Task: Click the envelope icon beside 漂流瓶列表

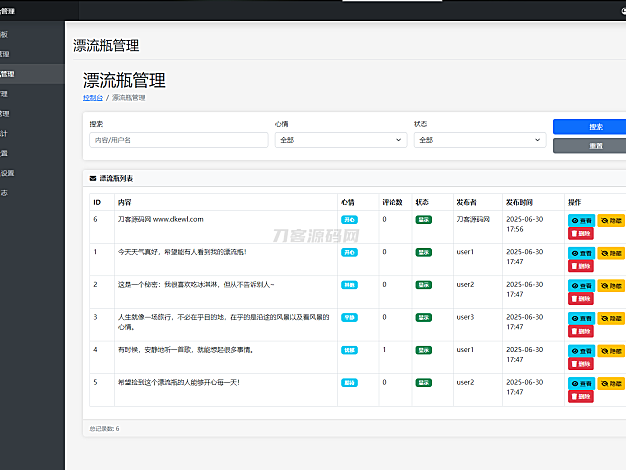Action: coord(93,178)
